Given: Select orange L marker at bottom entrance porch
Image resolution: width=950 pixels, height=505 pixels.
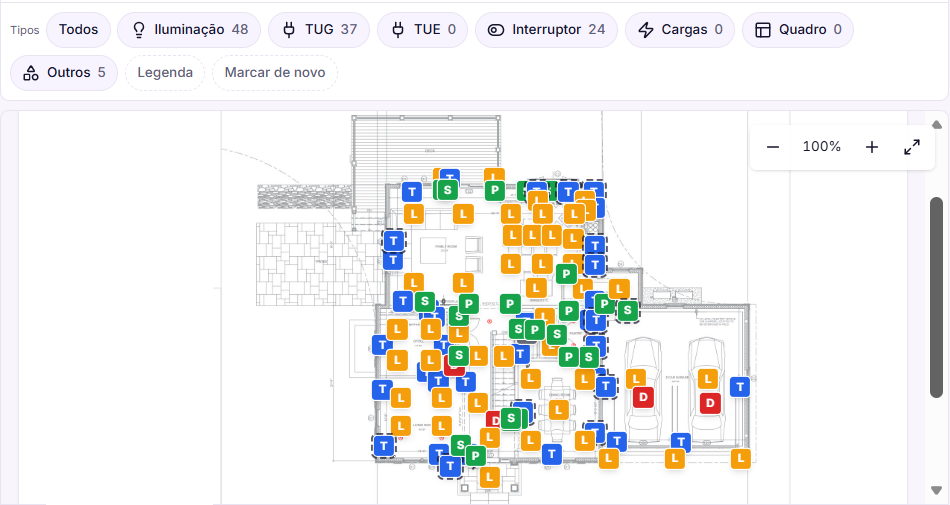Looking at the screenshot, I should (490, 478).
